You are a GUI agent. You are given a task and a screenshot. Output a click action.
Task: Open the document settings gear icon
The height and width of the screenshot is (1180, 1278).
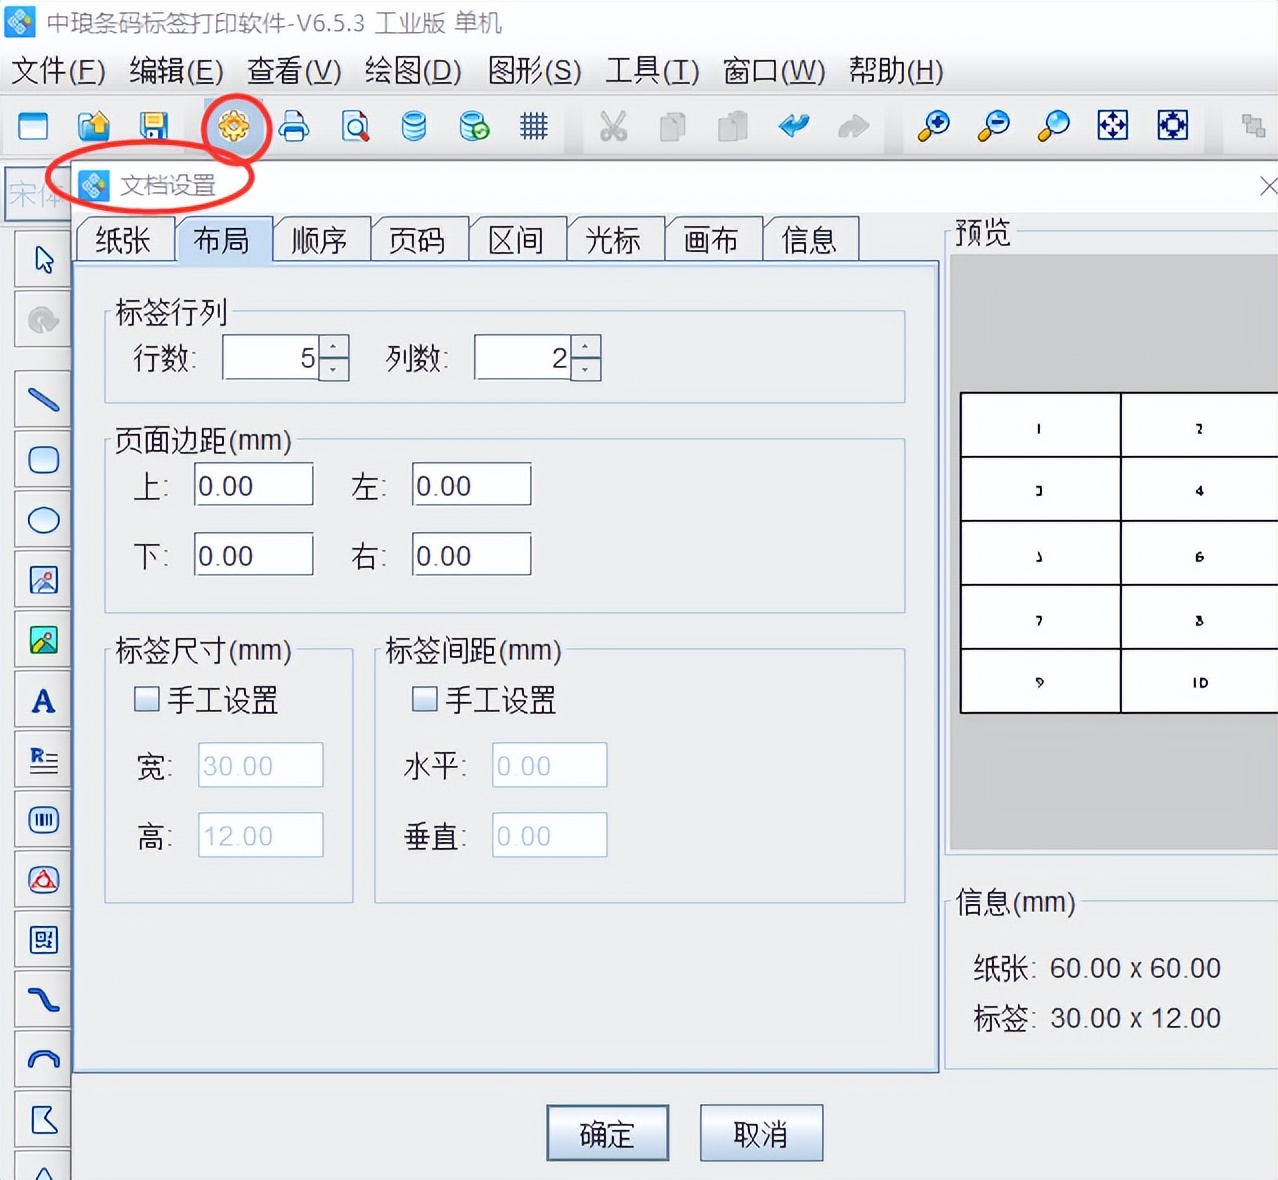(x=234, y=126)
